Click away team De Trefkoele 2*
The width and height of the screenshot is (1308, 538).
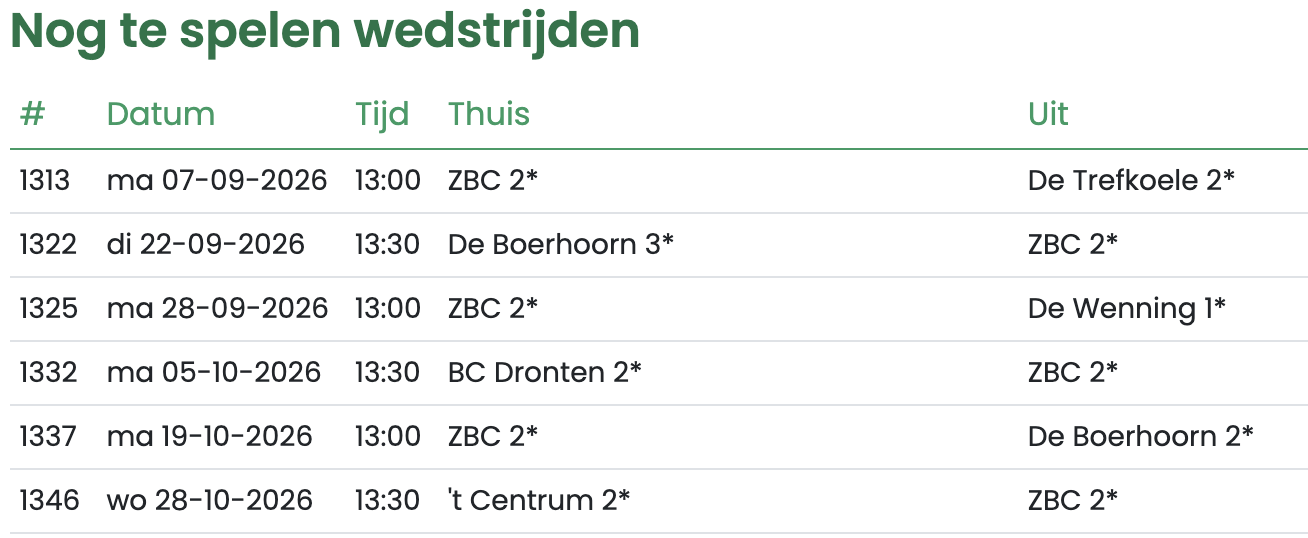1131,180
